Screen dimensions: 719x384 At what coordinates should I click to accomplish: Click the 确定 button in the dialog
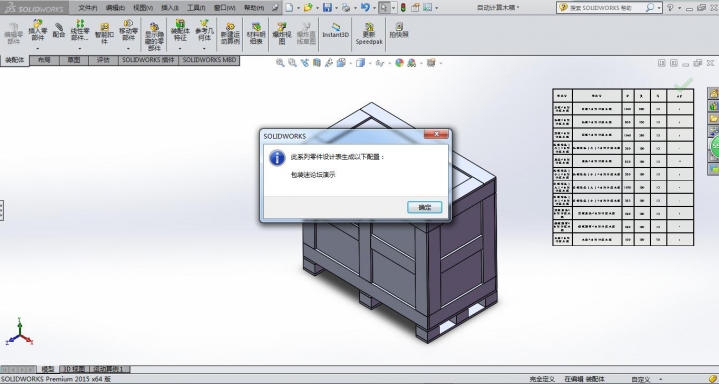pyautogui.click(x=424, y=207)
